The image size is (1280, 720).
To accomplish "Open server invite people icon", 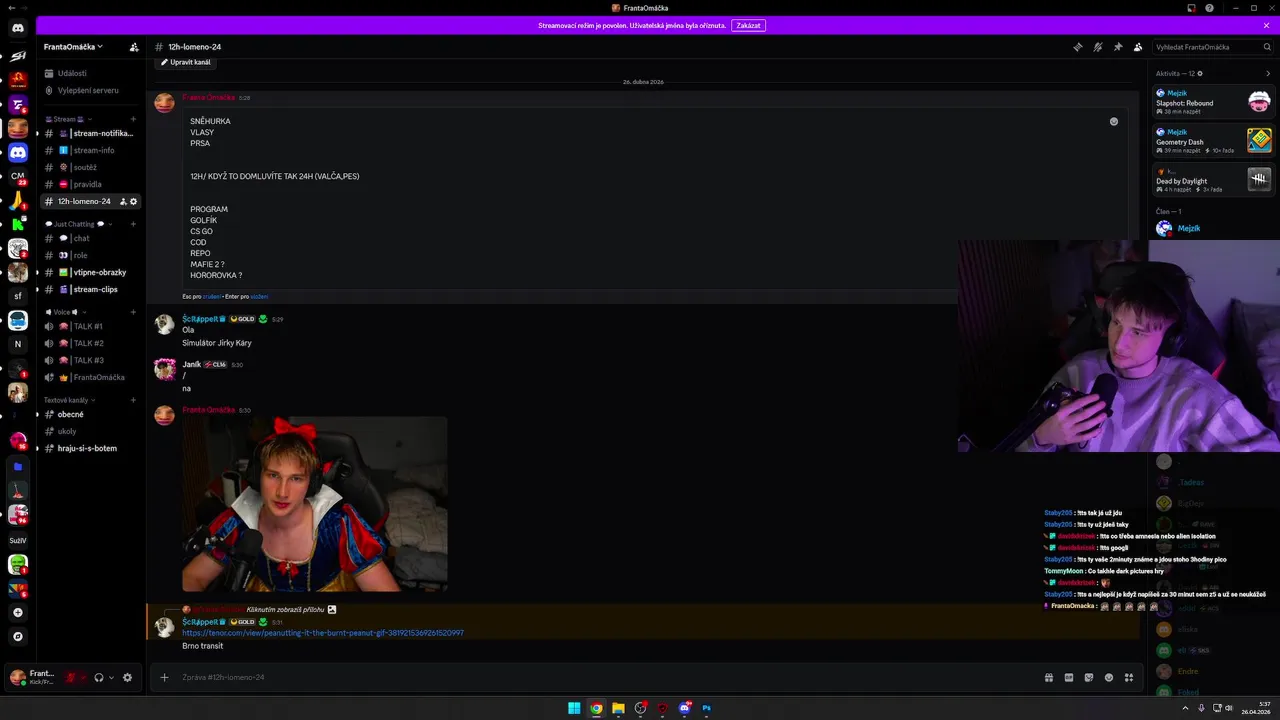I will (x=134, y=47).
